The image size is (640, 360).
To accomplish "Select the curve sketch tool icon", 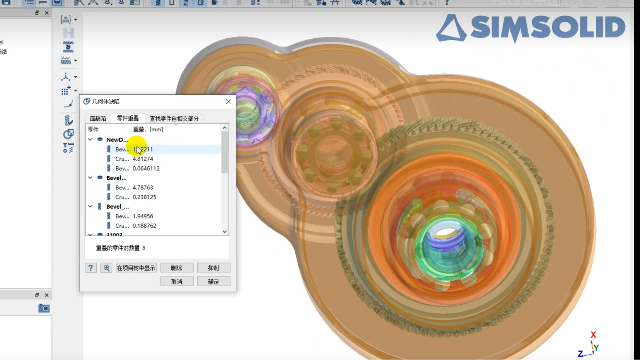I will click(68, 104).
